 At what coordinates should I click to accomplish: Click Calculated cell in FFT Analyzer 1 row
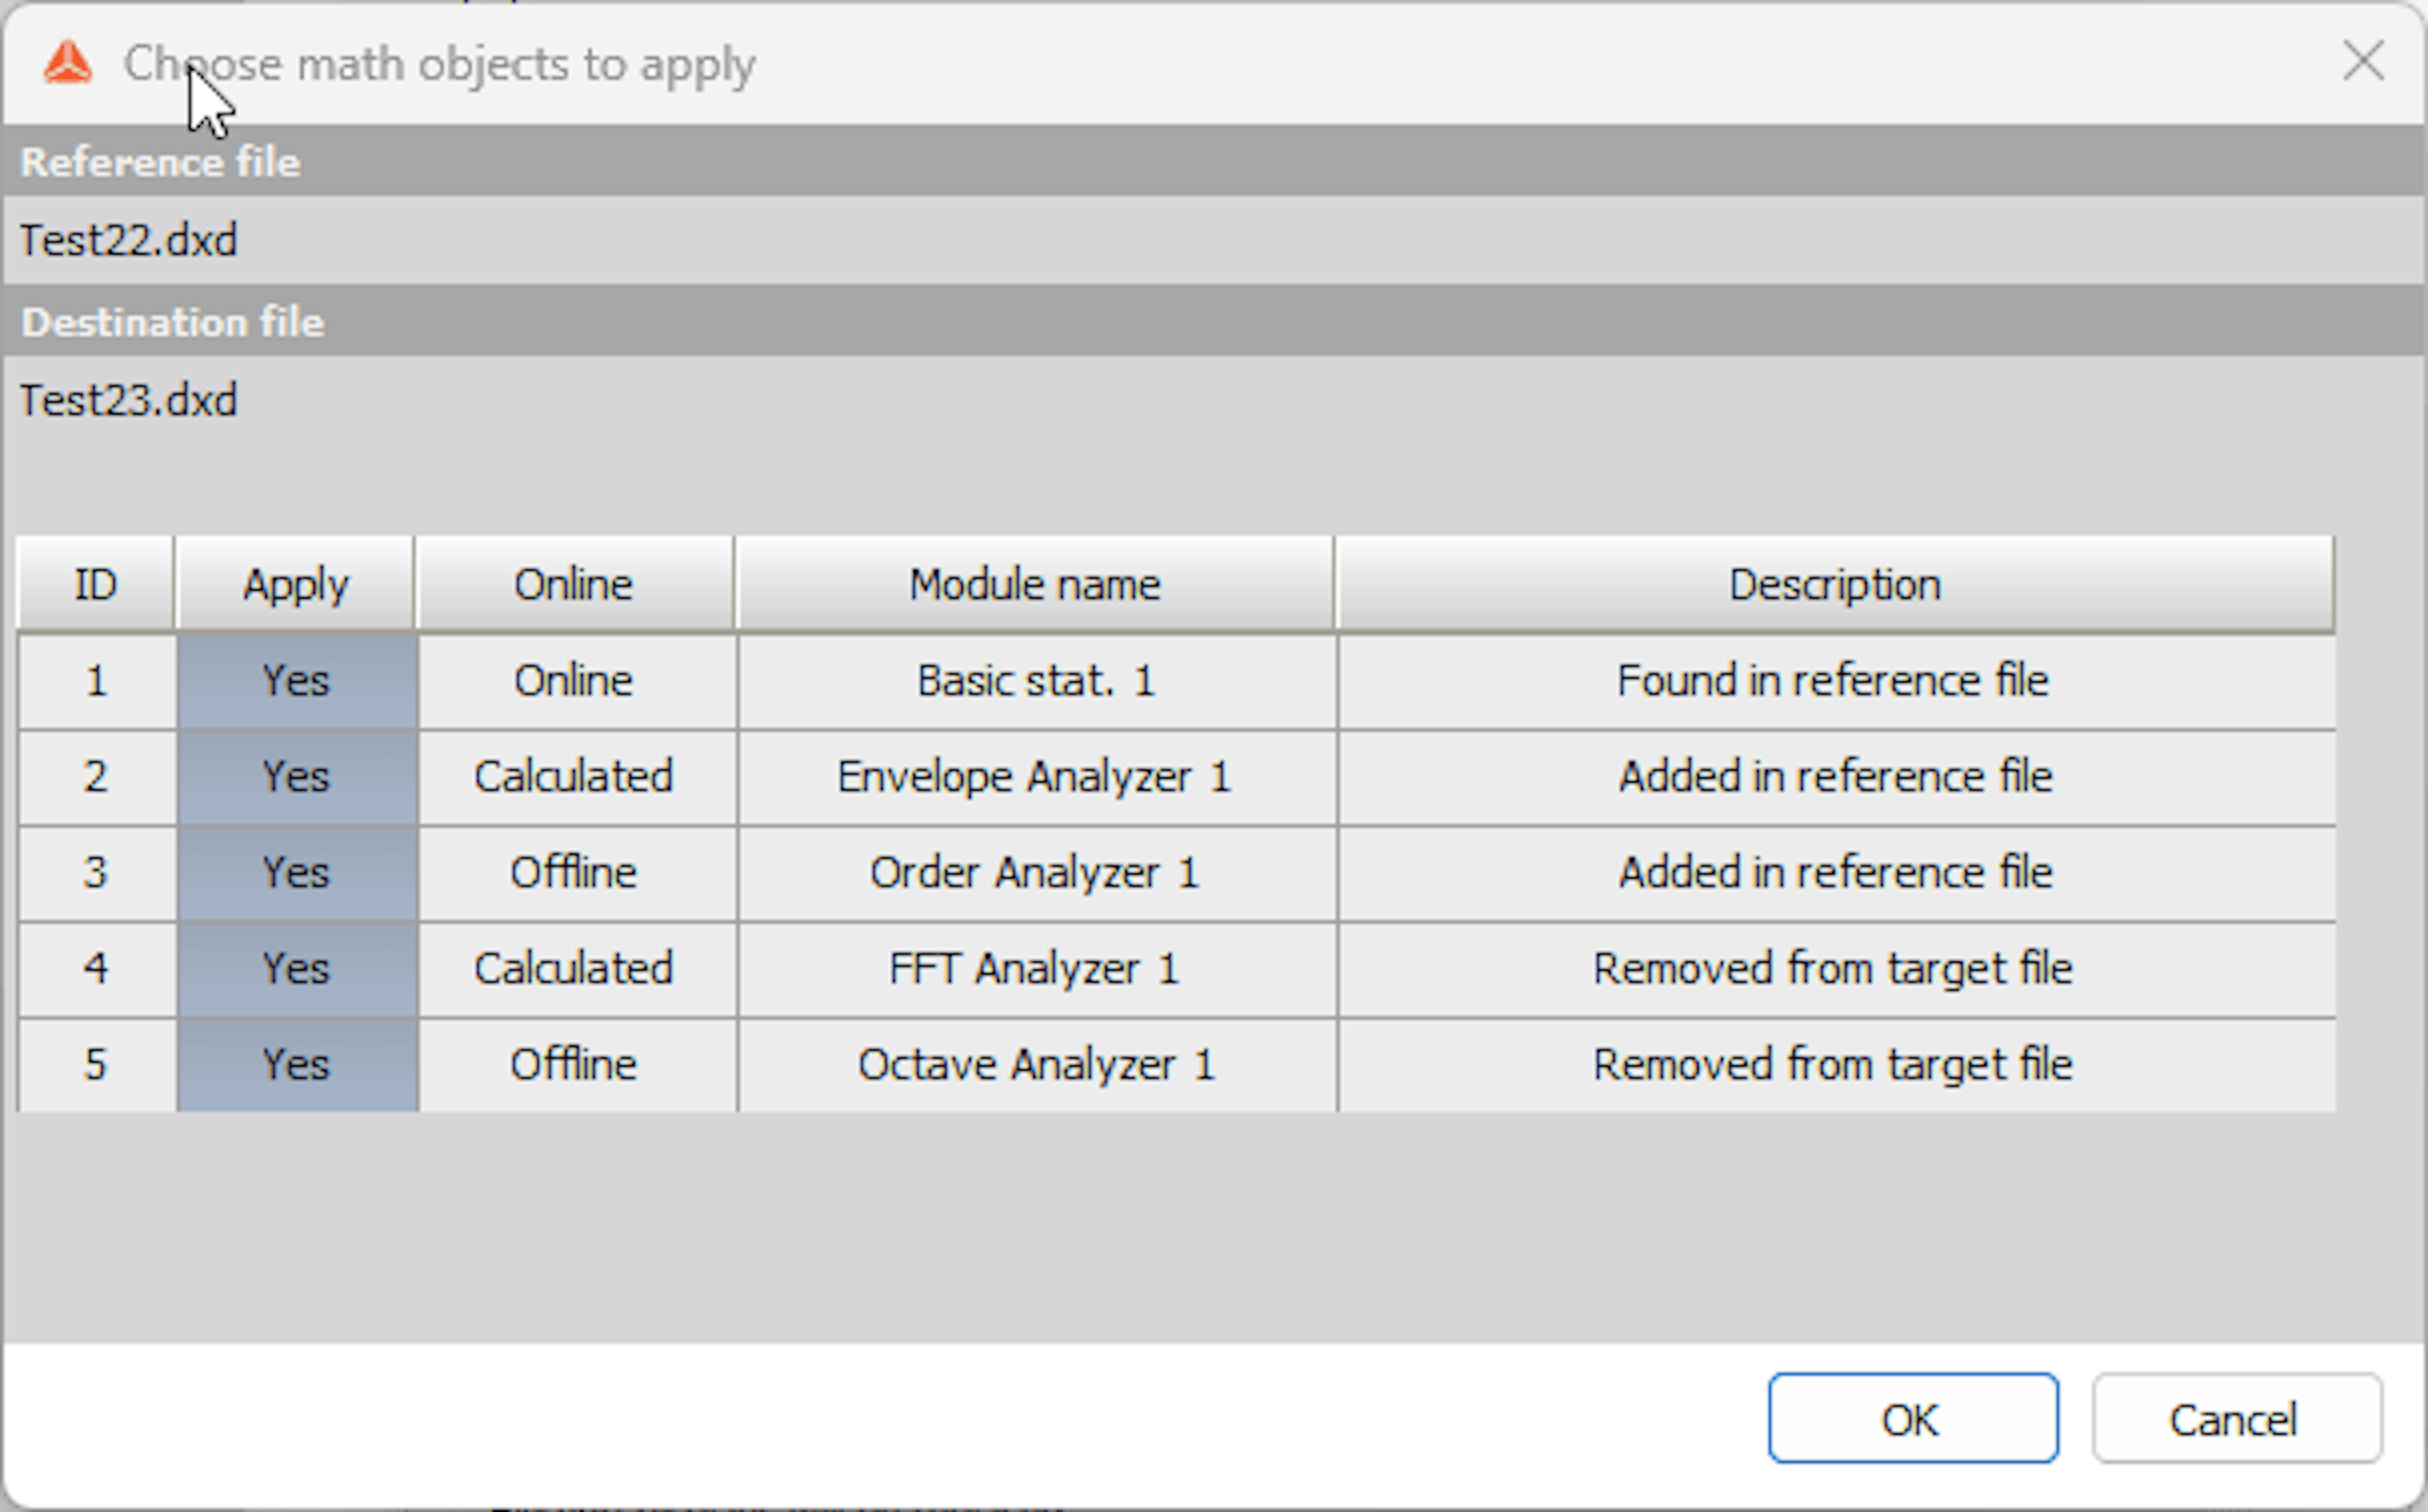577,970
